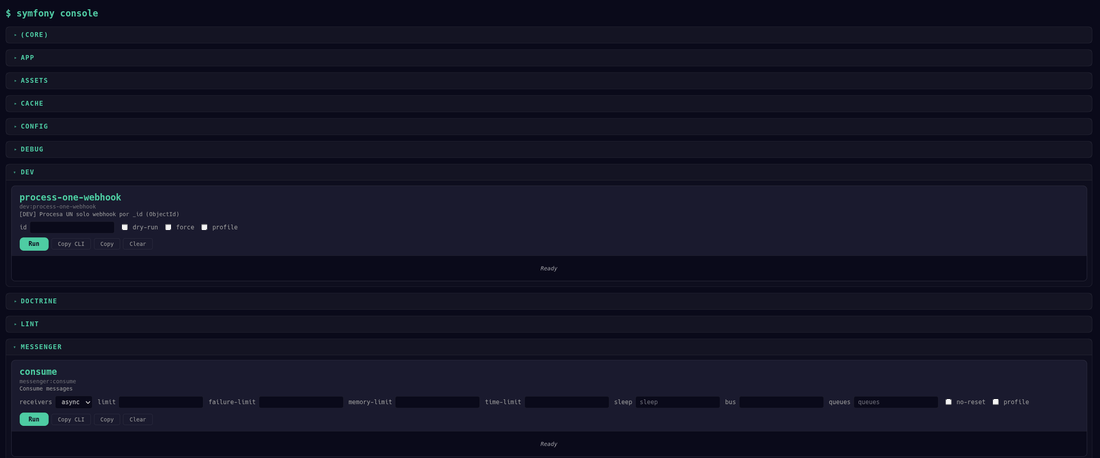Click the 'Consume messages' description
The height and width of the screenshot is (458, 1100).
coord(46,388)
